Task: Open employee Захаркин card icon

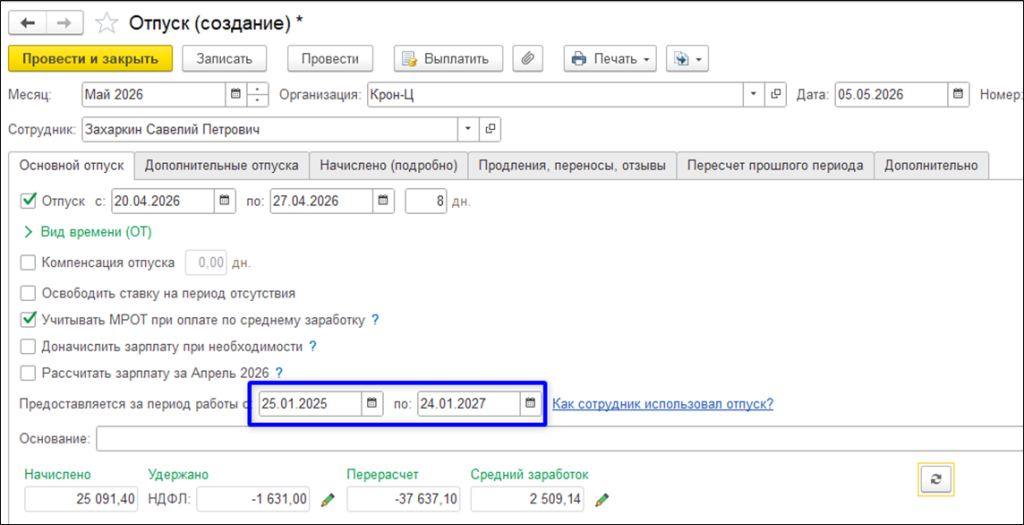Action: tap(490, 129)
